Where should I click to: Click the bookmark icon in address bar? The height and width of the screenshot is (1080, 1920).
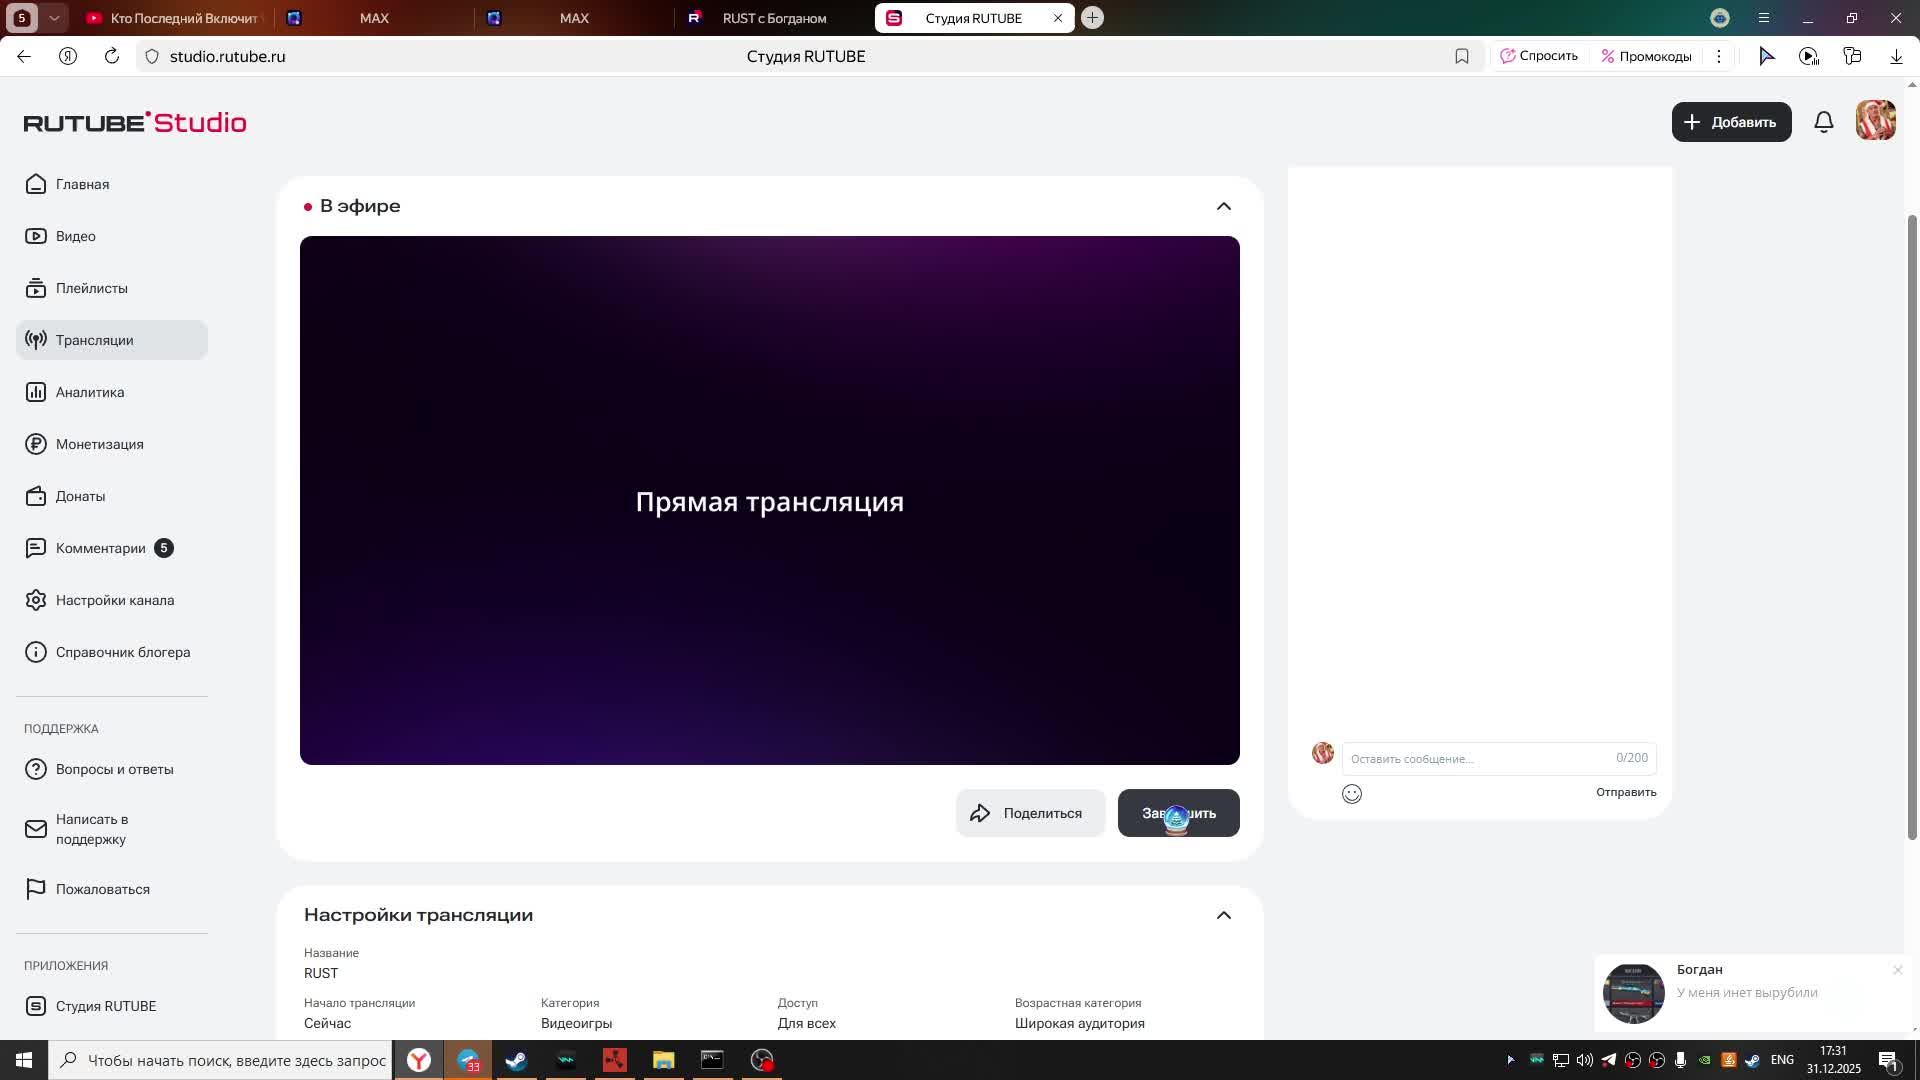tap(1462, 56)
